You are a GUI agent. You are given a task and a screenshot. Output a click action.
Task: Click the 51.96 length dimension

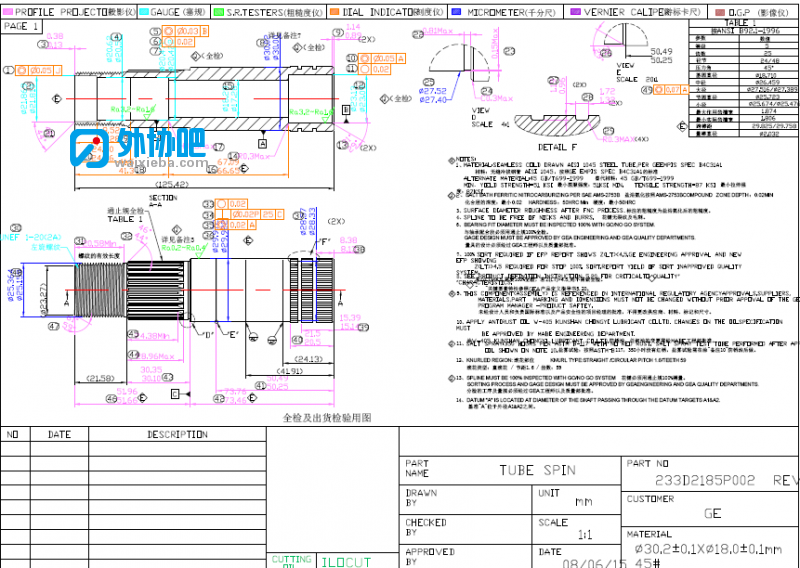pos(127,391)
